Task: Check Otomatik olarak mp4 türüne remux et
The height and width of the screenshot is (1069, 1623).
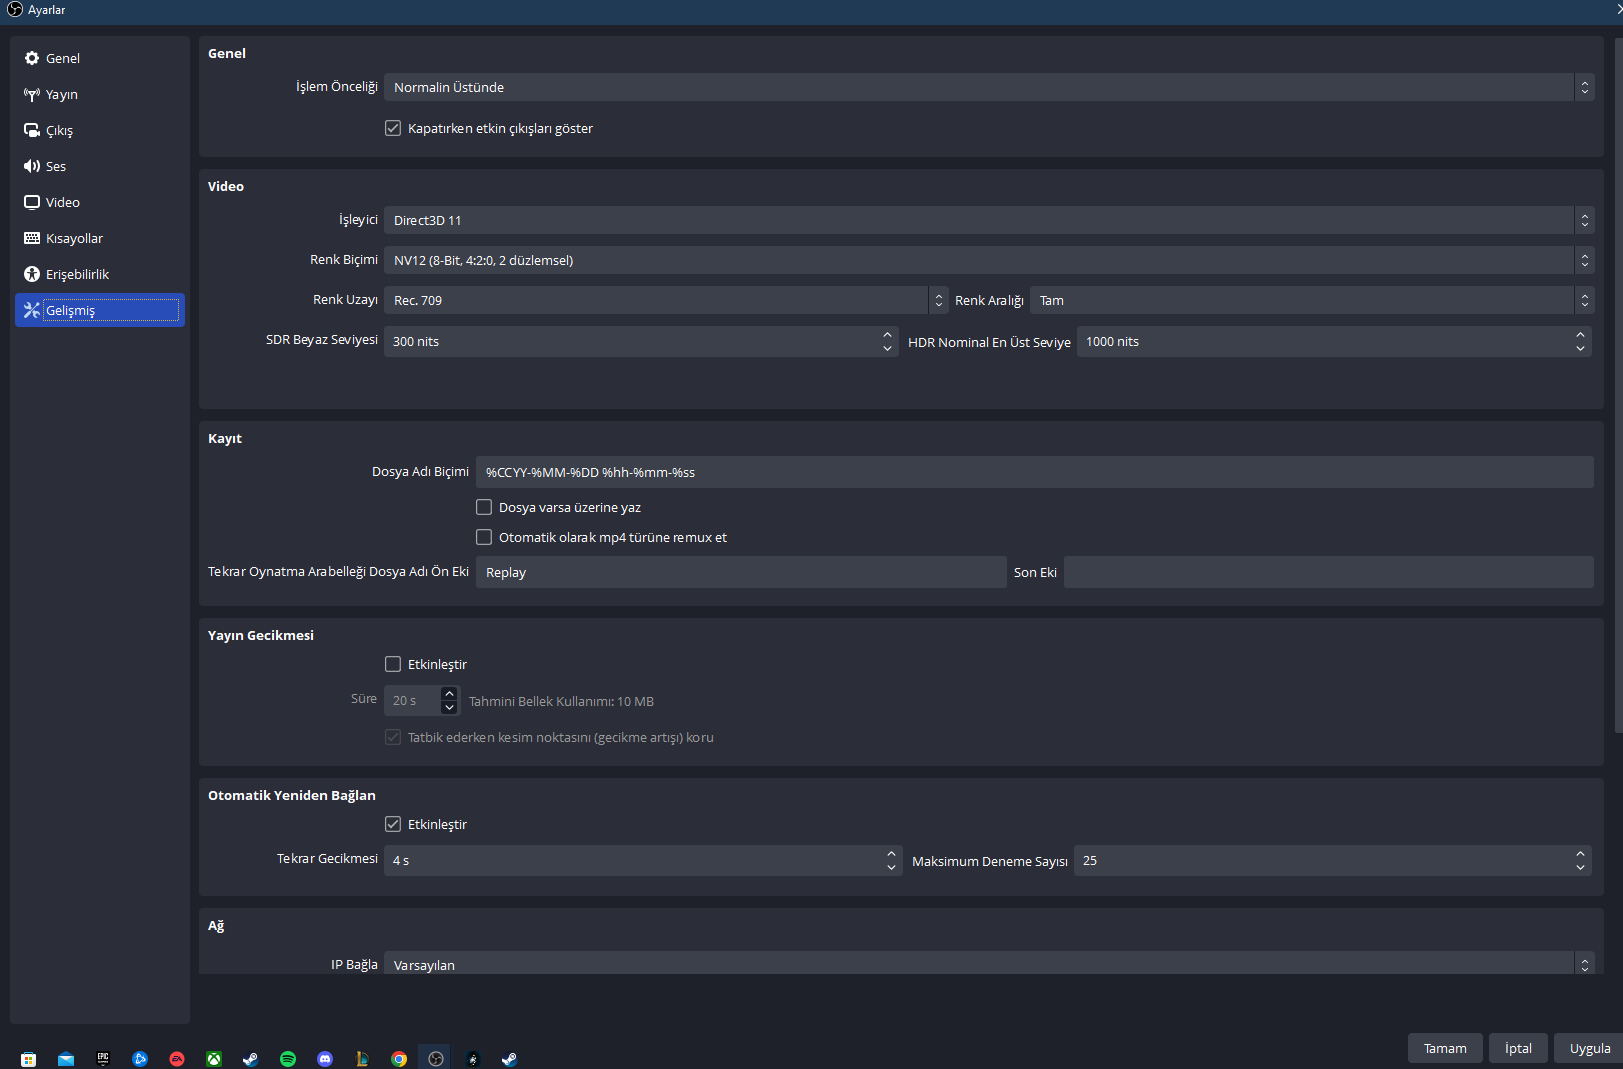Action: click(484, 537)
